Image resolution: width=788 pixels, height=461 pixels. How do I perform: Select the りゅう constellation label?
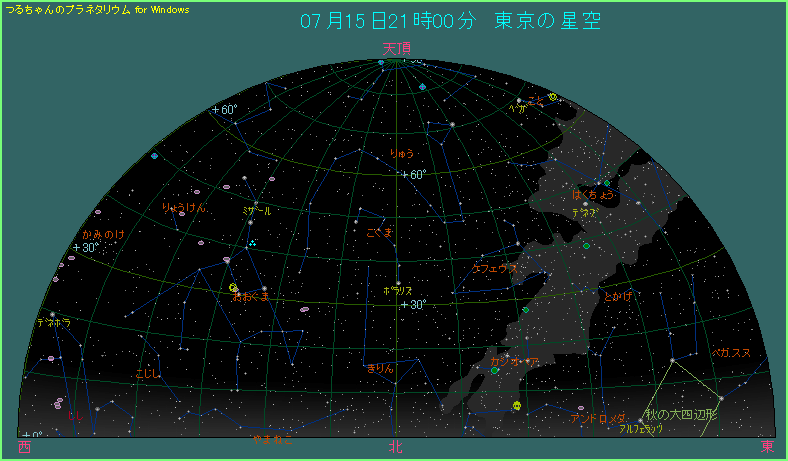pos(402,154)
